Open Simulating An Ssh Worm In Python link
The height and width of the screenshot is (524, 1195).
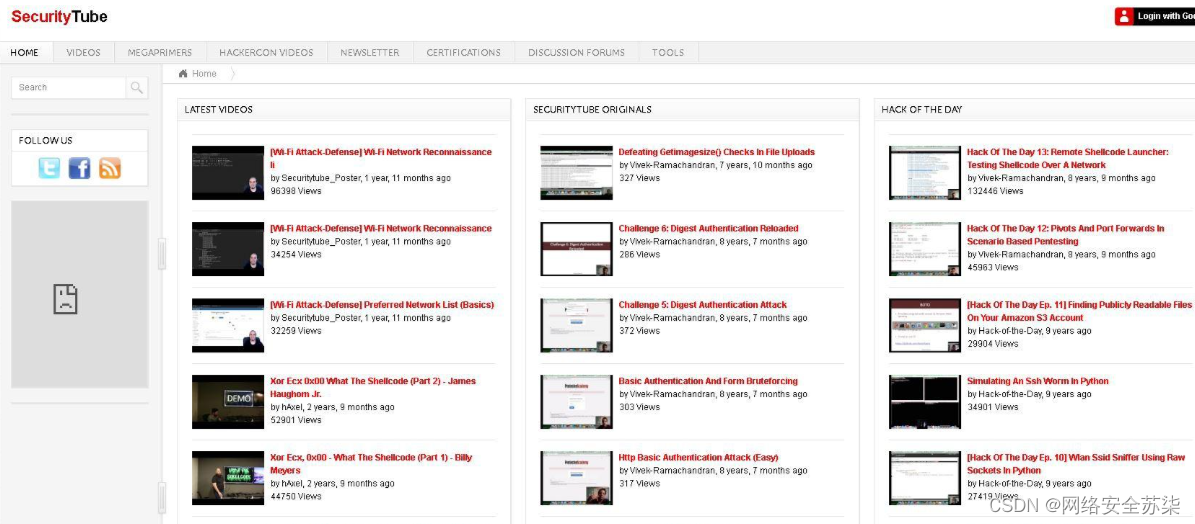(x=1038, y=381)
